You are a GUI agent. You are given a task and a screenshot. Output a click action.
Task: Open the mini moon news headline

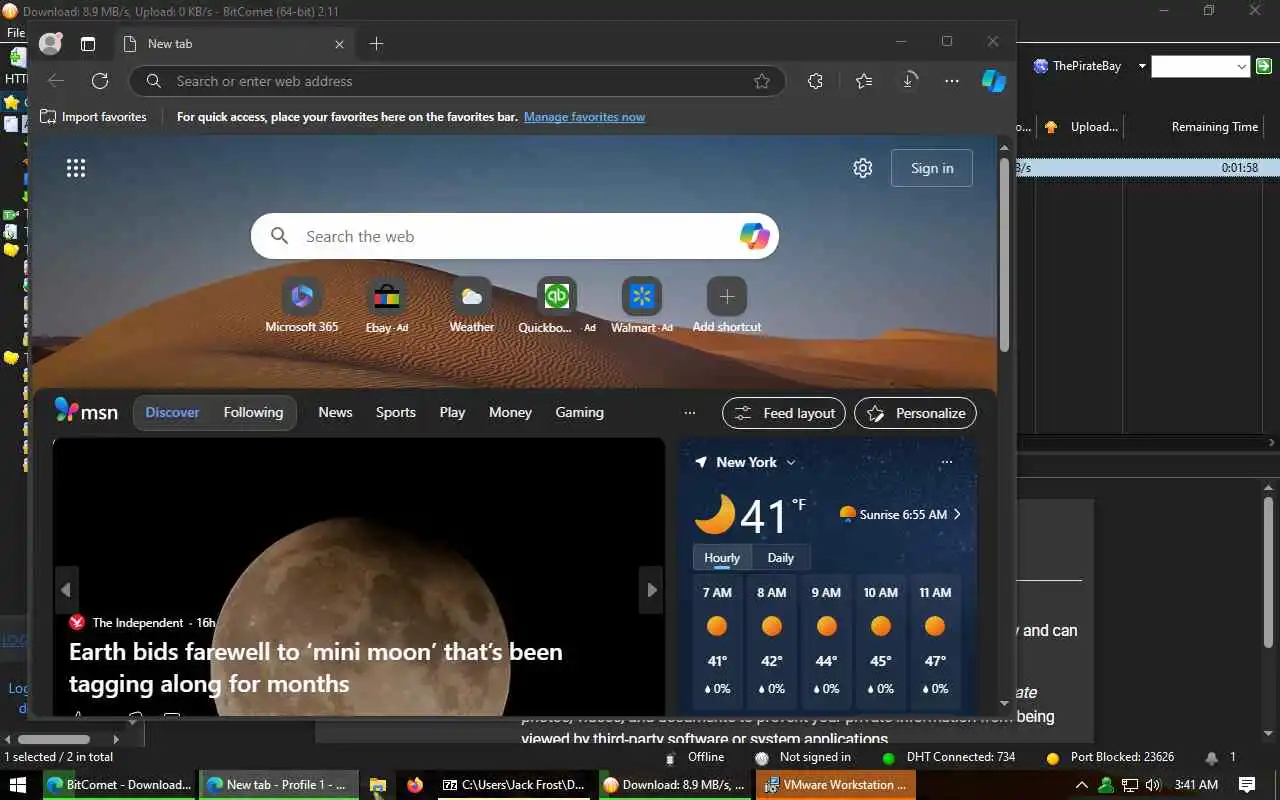coord(316,667)
